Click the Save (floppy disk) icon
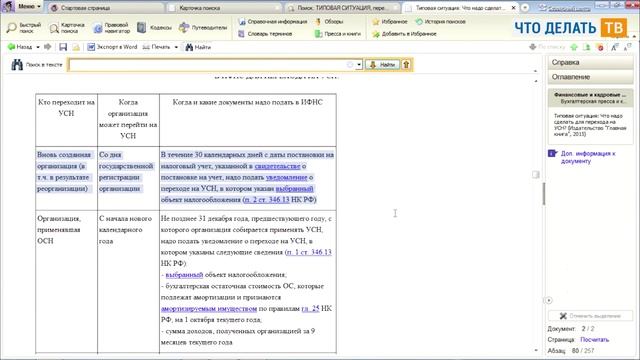640x360 pixels. [x=63, y=47]
